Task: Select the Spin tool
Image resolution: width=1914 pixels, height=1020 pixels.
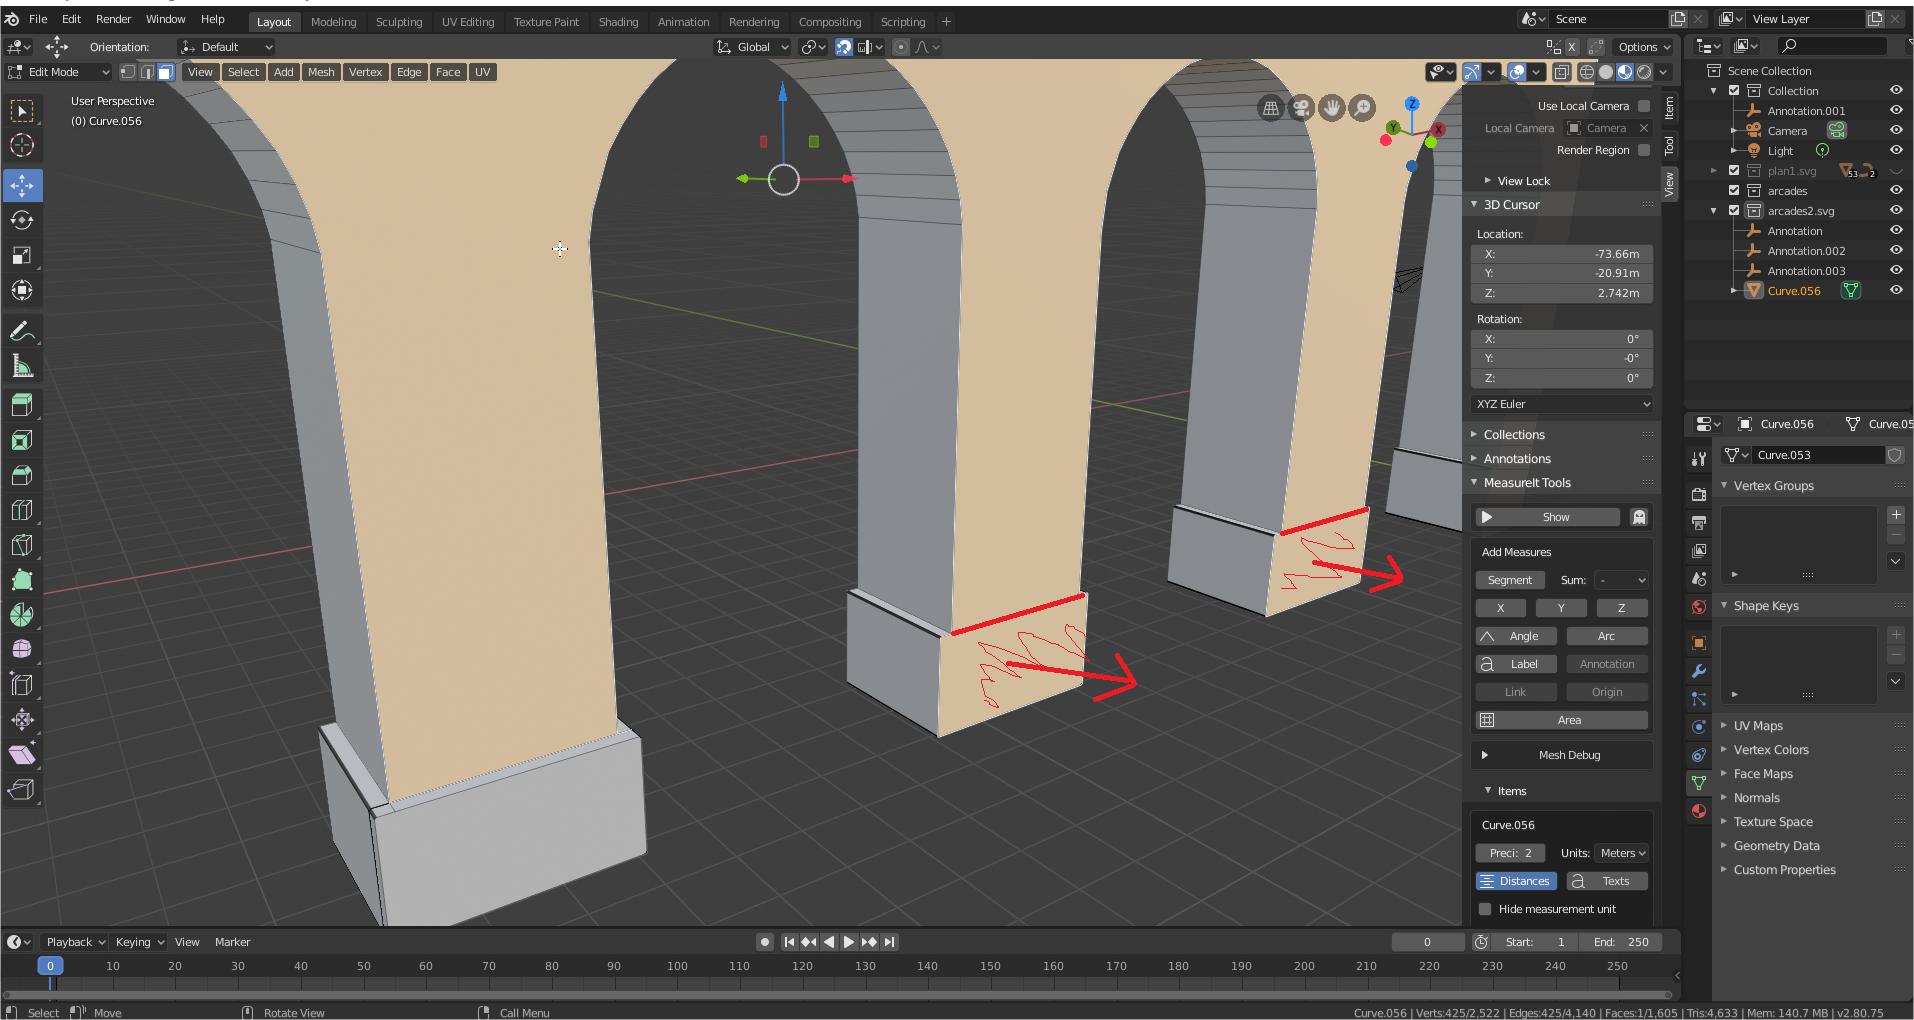Action: tap(22, 615)
